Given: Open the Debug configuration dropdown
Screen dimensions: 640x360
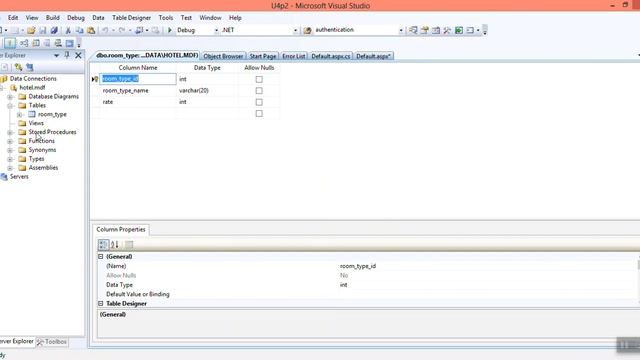Looking at the screenshot, I should tap(216, 30).
